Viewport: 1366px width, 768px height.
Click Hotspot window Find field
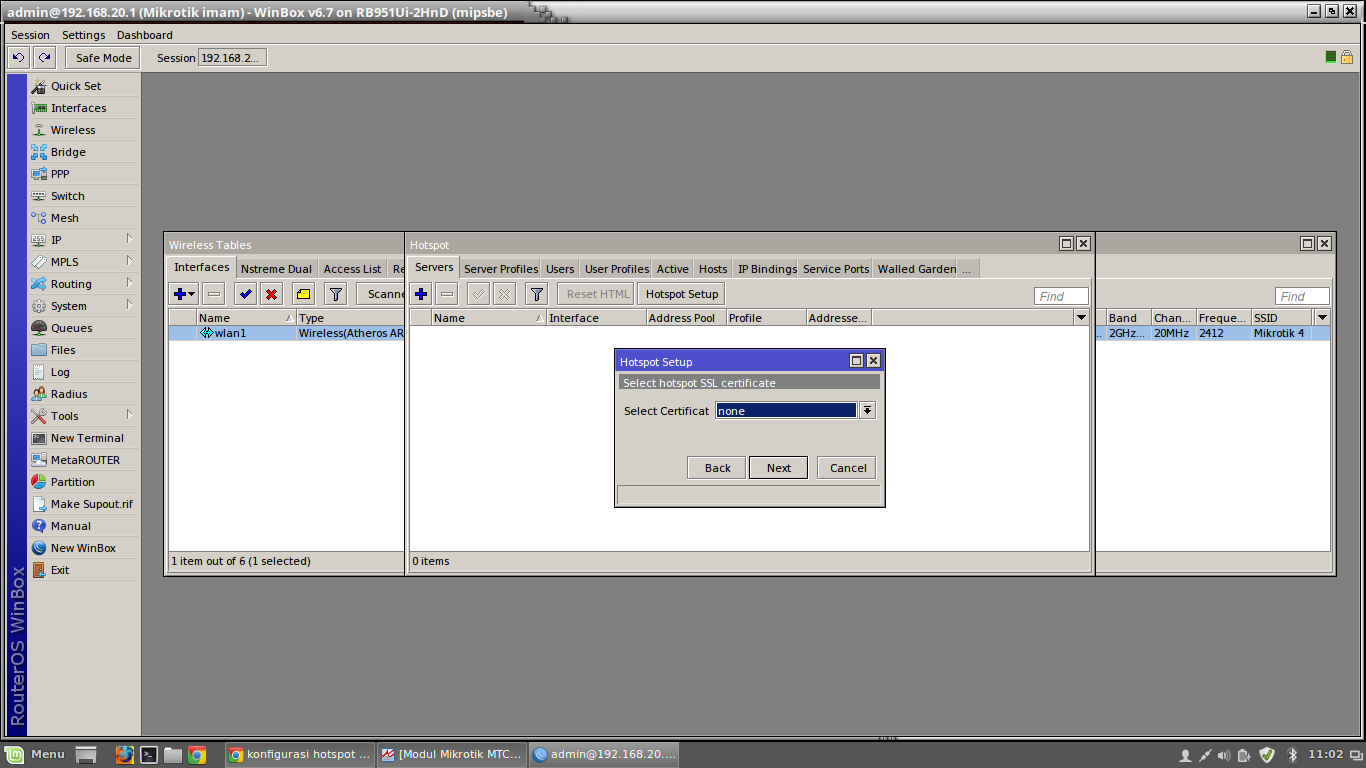point(1061,296)
